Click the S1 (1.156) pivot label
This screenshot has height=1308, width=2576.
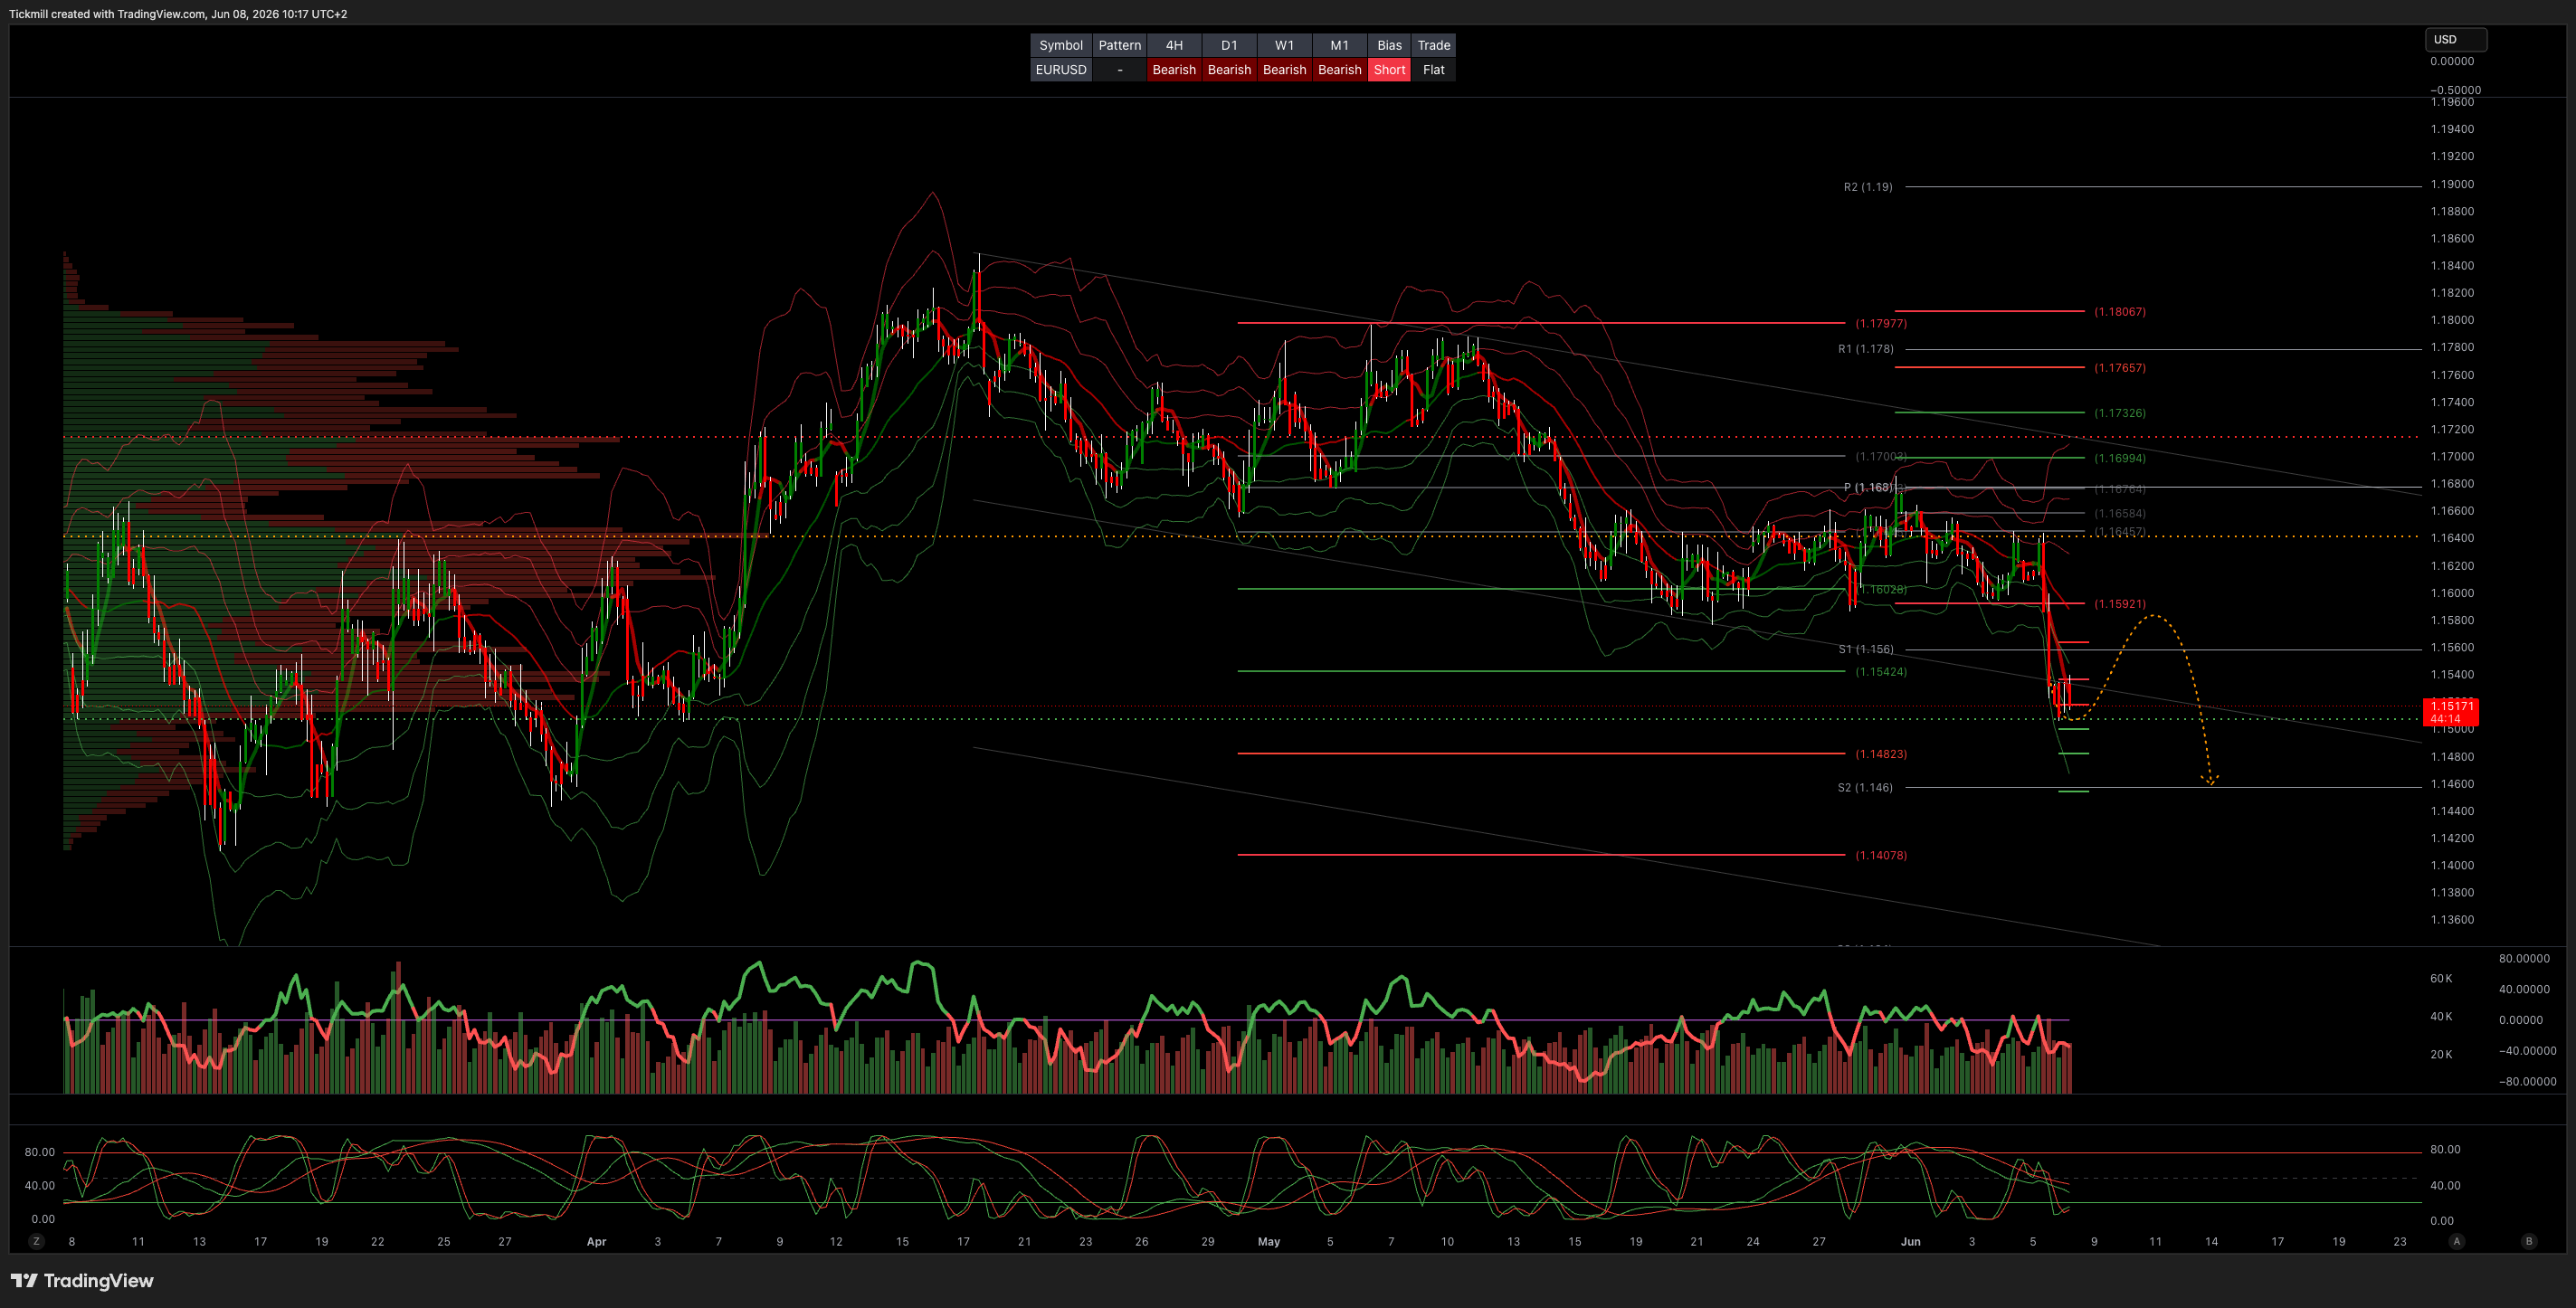[x=1865, y=649]
